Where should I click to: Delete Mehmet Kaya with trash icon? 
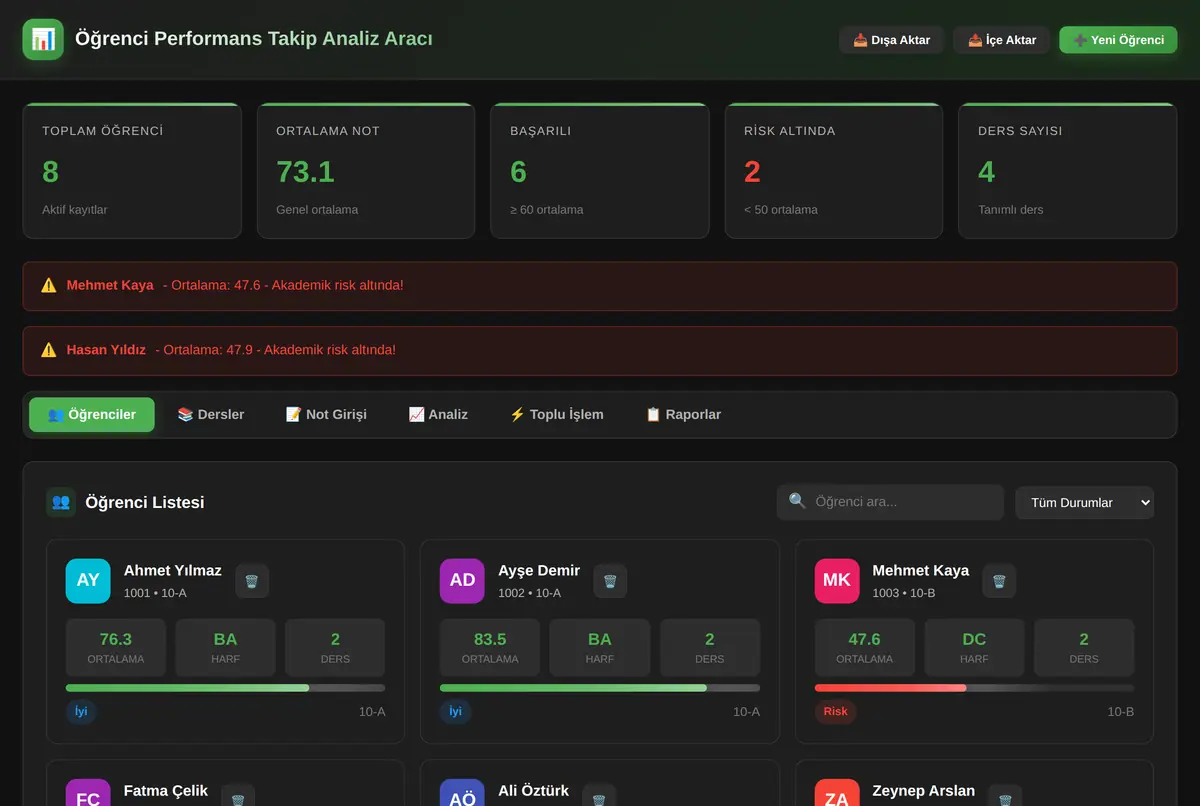point(999,581)
